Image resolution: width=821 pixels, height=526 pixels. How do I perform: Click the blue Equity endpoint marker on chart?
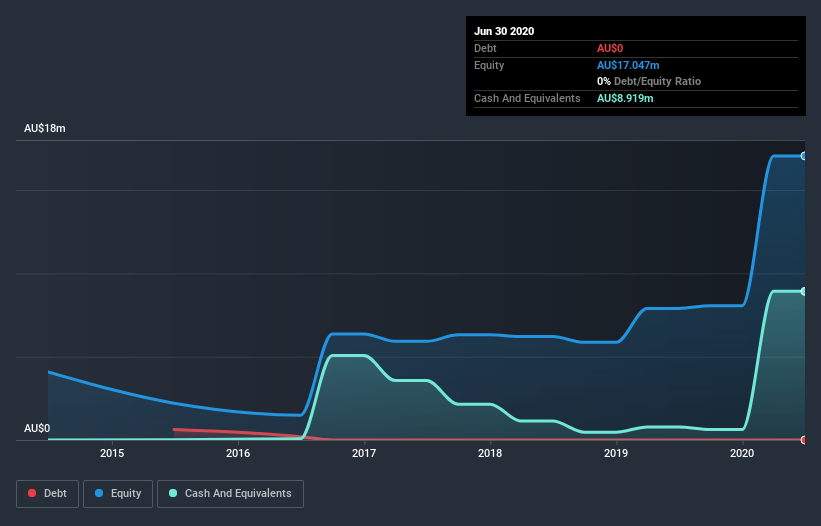pyautogui.click(x=804, y=156)
